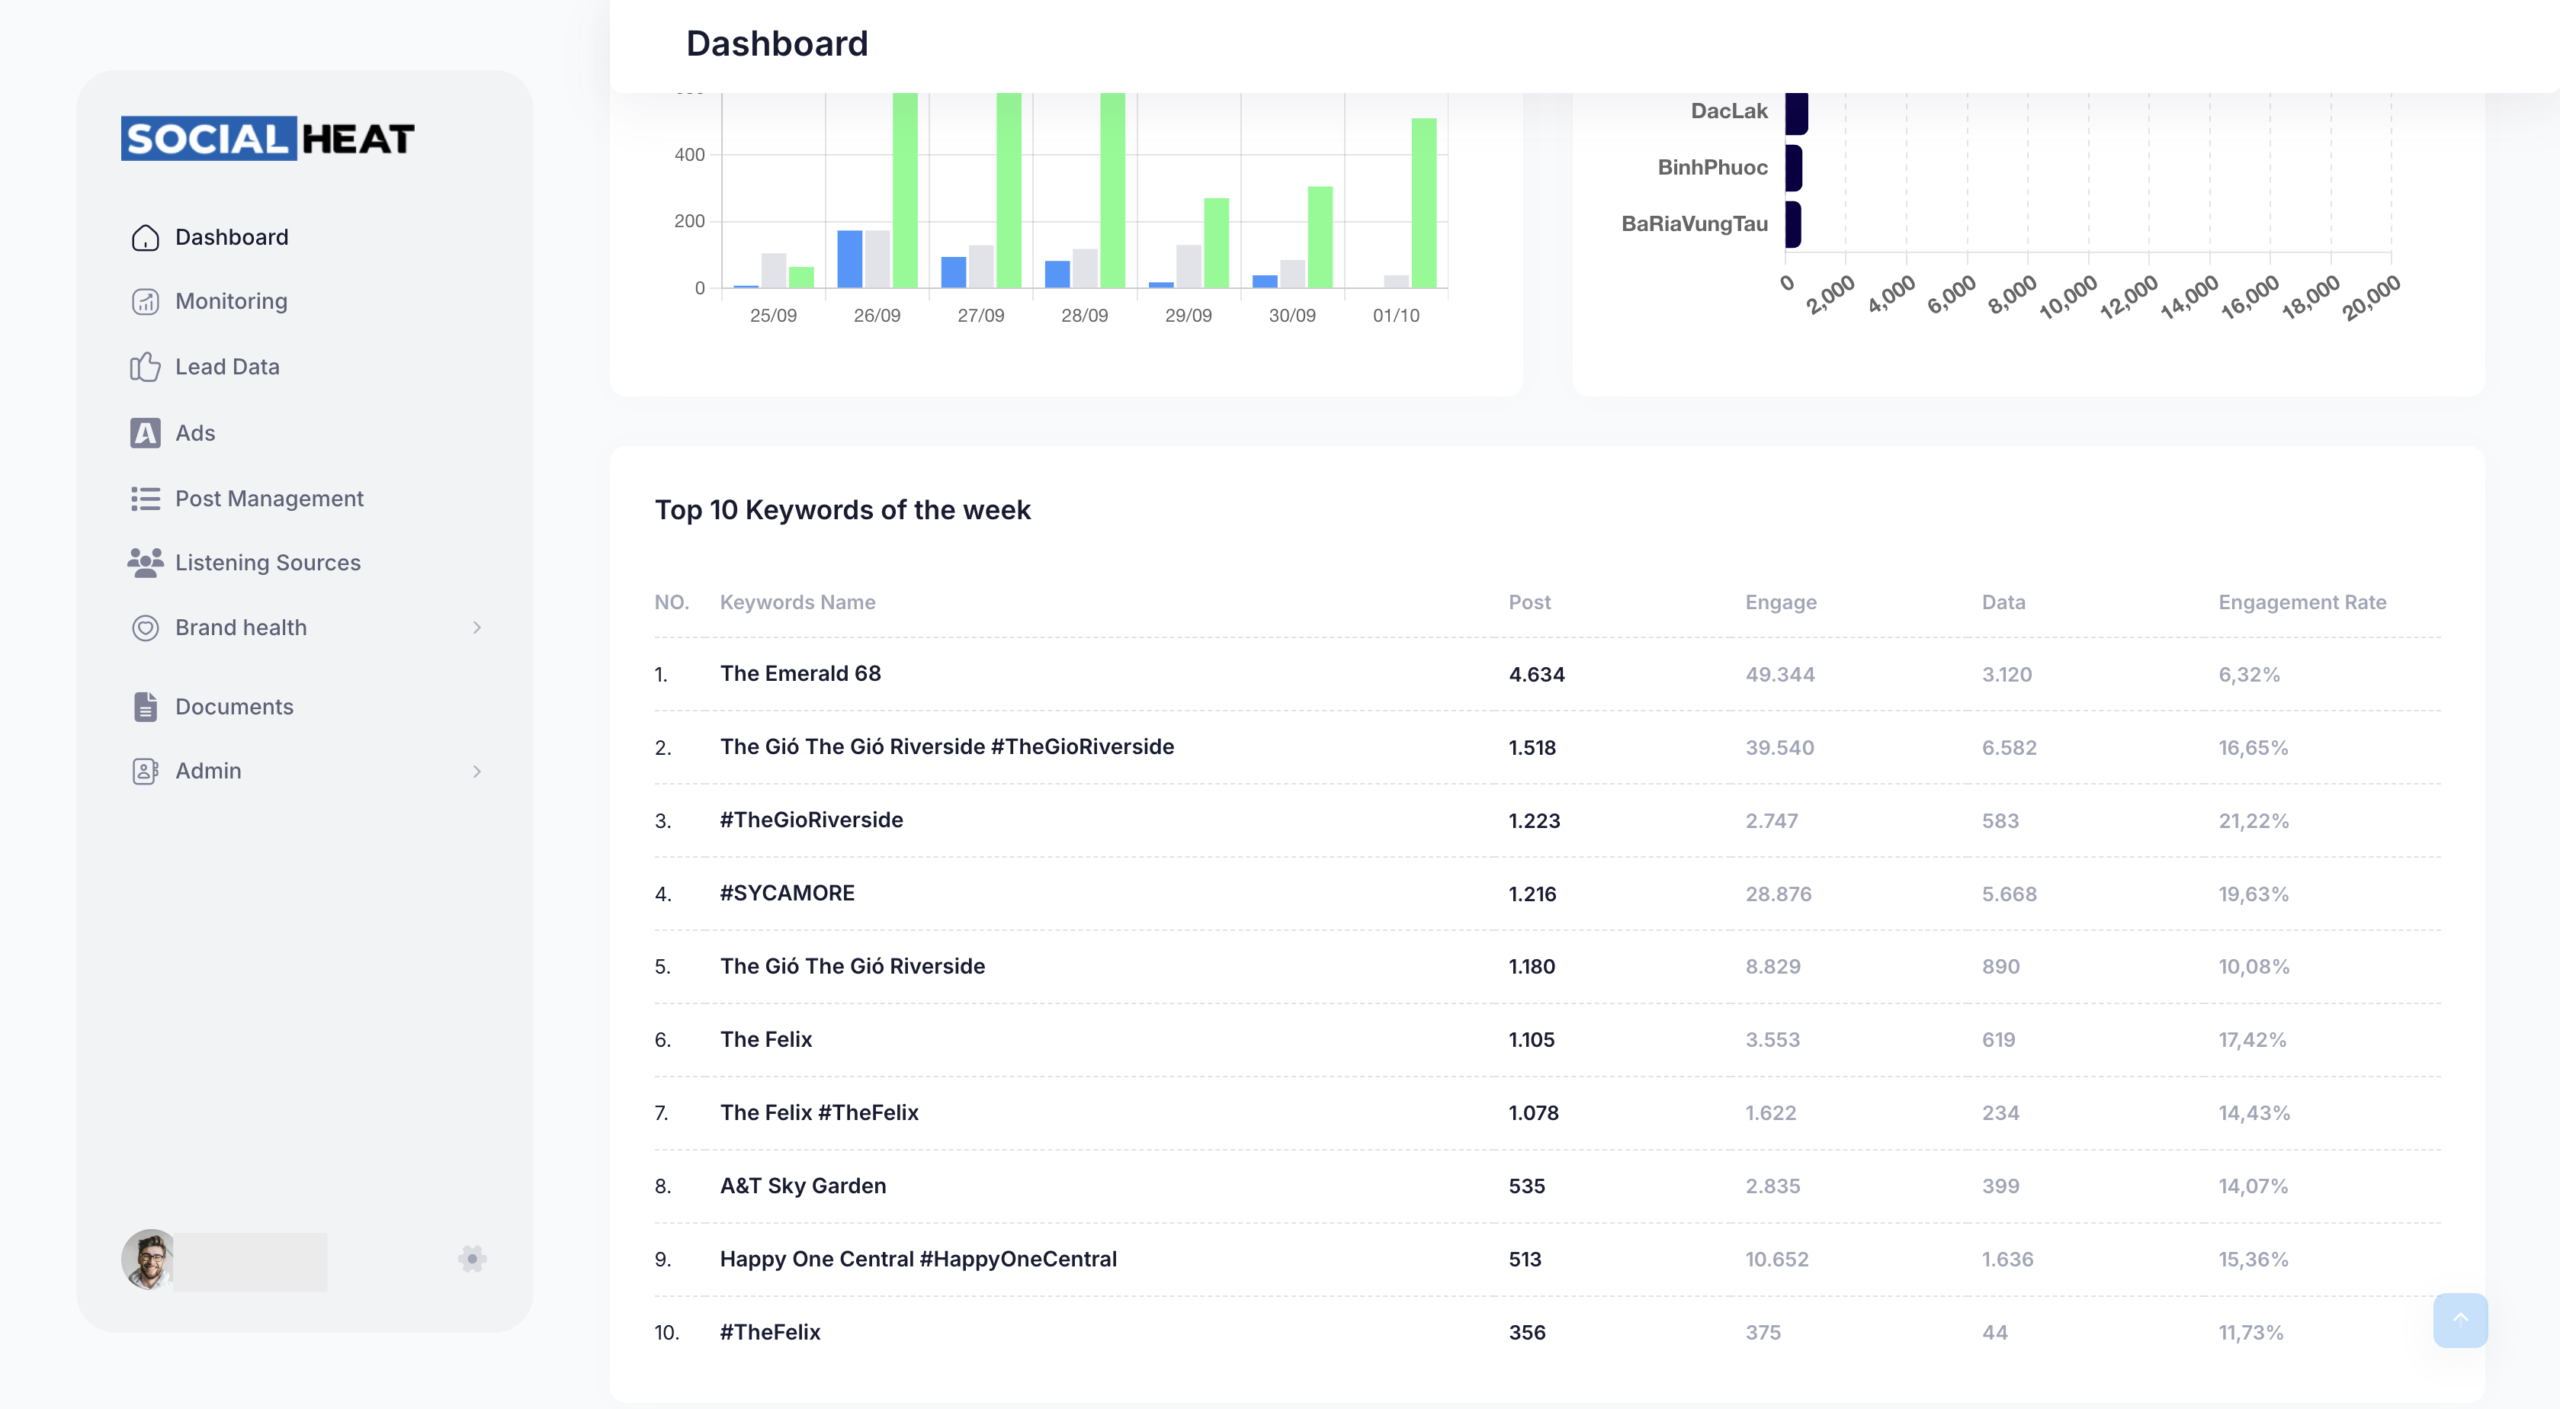Viewport: 2560px width, 1409px height.
Task: Go to Post Management page
Action: 269,498
